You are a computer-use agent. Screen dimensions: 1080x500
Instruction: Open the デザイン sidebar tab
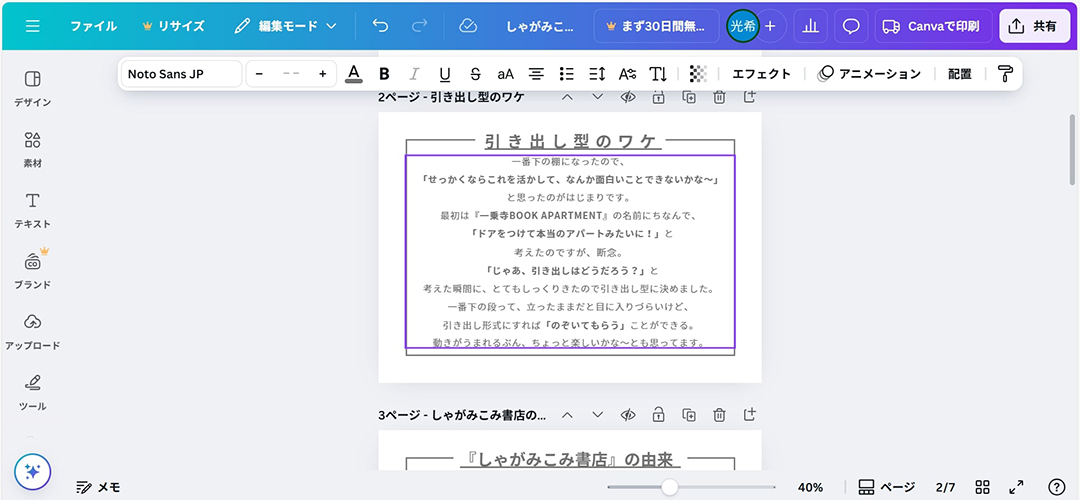[x=32, y=87]
